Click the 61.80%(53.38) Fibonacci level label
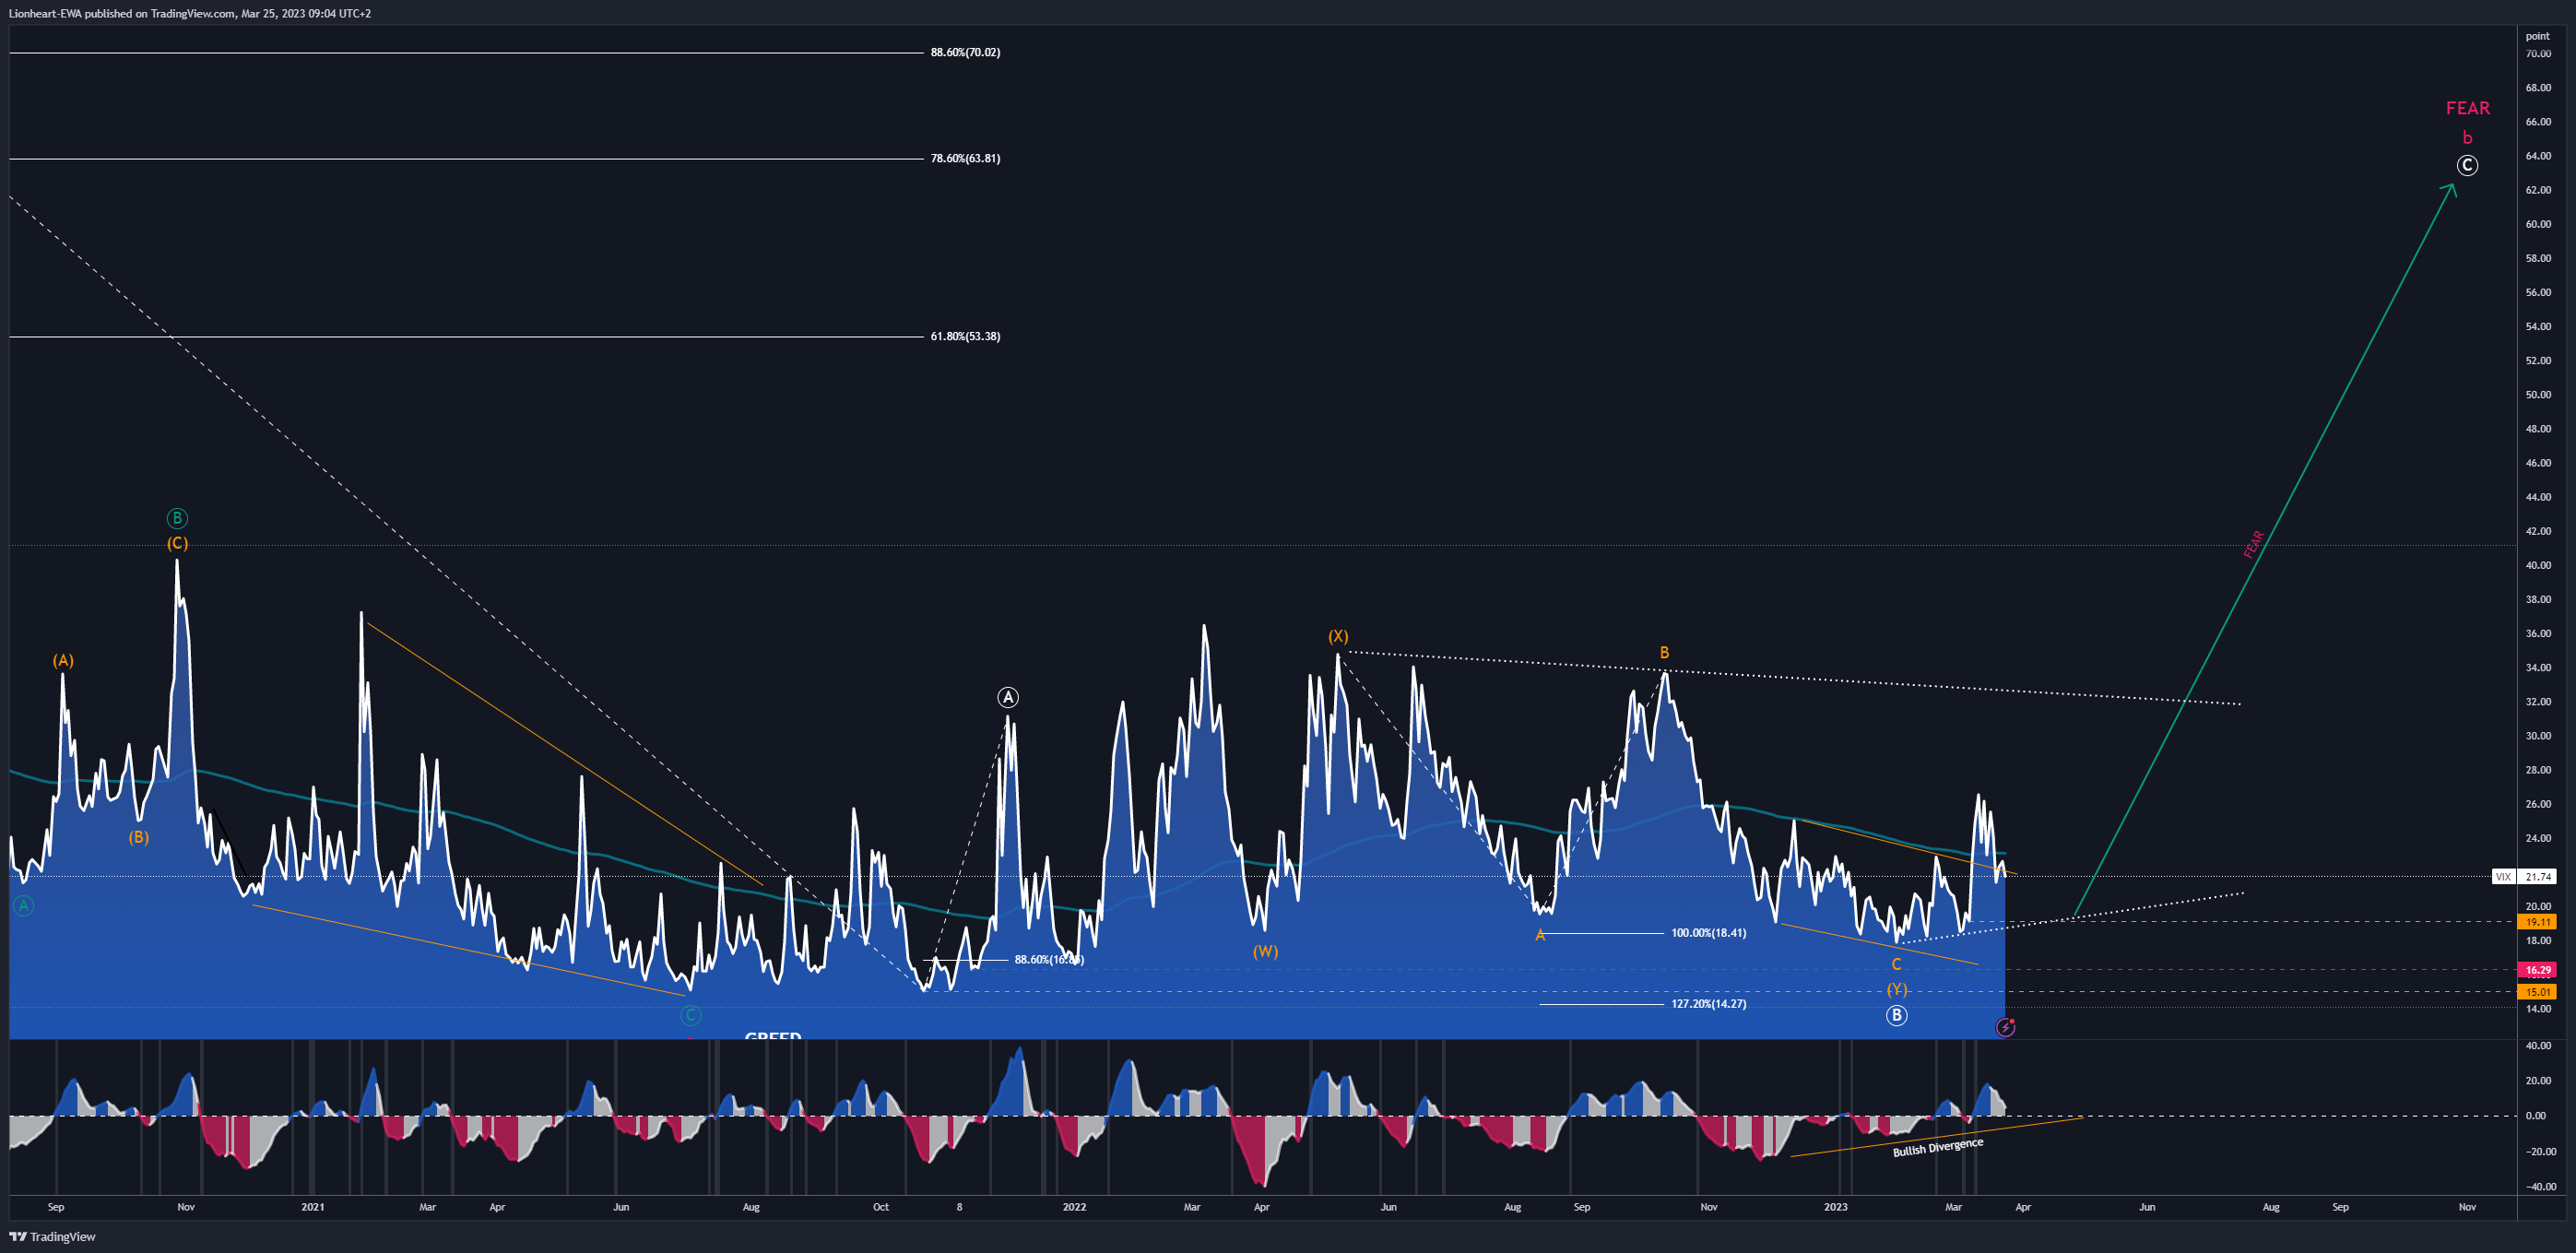 click(965, 336)
